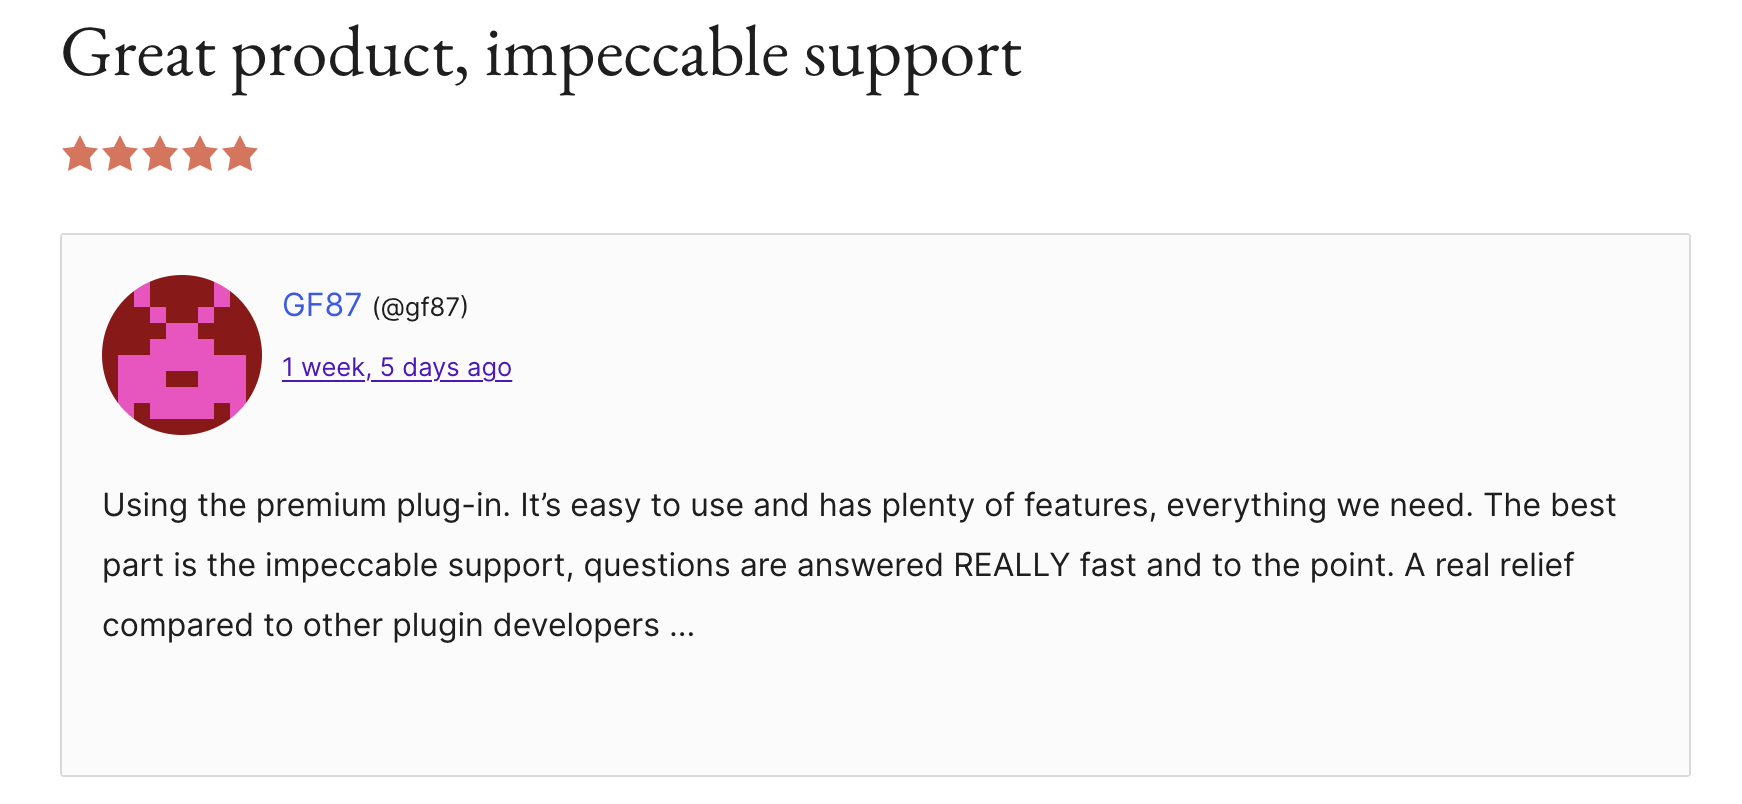Screen dimensions: 1742x804
Task: Click the word "impeccable" in the heading
Action: tap(636, 55)
